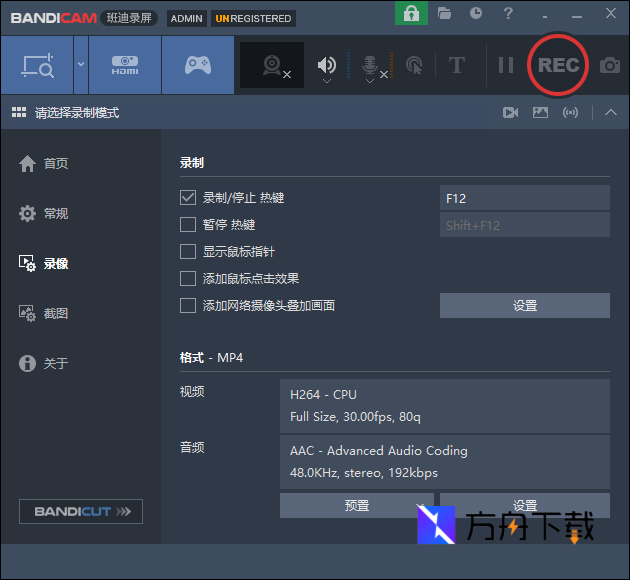This screenshot has width=630, height=580.
Task: Click the 设置 button in 格式 section
Action: pyautogui.click(x=525, y=505)
